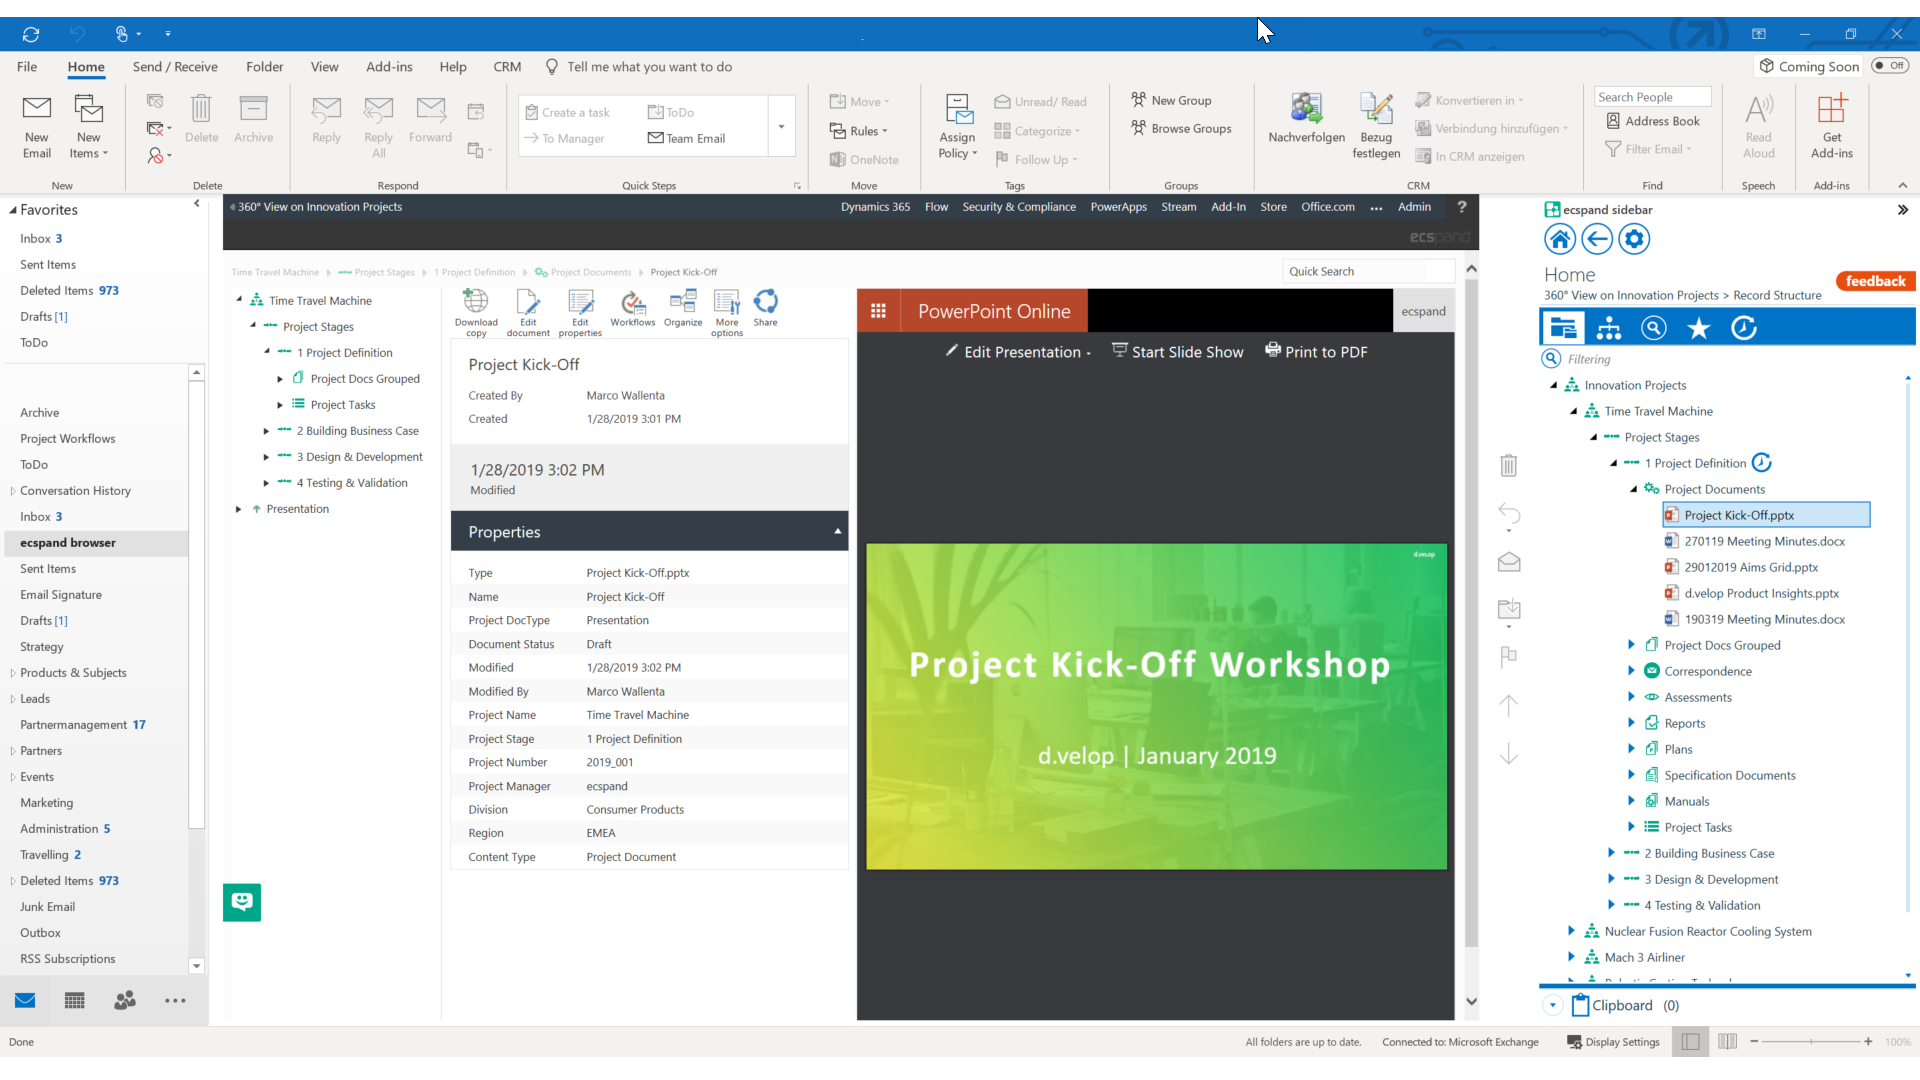Click the New Email icon
The width and height of the screenshot is (1920, 1080).
[37, 126]
